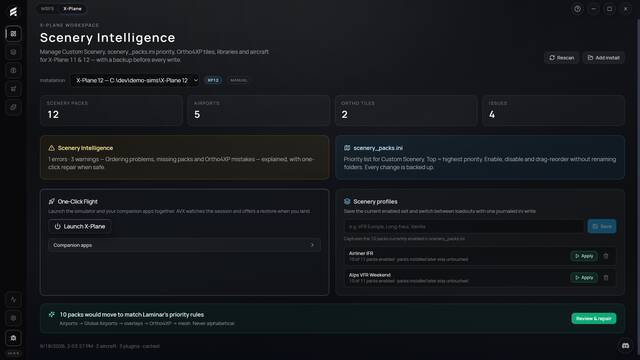Switch to the X-Plane tab
The height and width of the screenshot is (360, 640).
(72, 9)
